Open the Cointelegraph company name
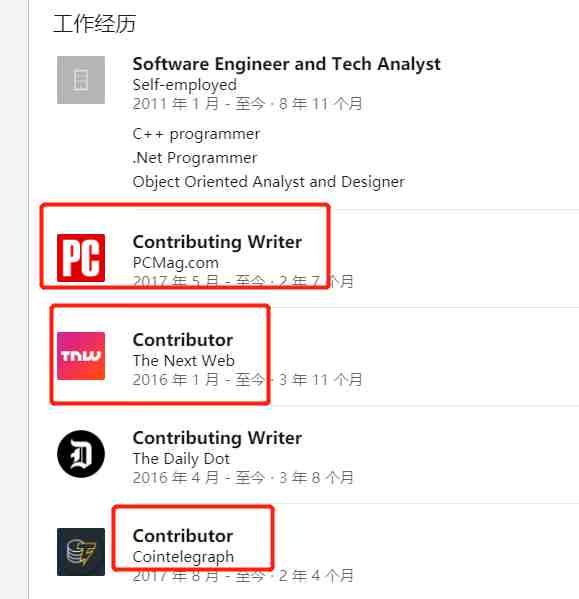The height and width of the screenshot is (599, 579). pyautogui.click(x=183, y=557)
